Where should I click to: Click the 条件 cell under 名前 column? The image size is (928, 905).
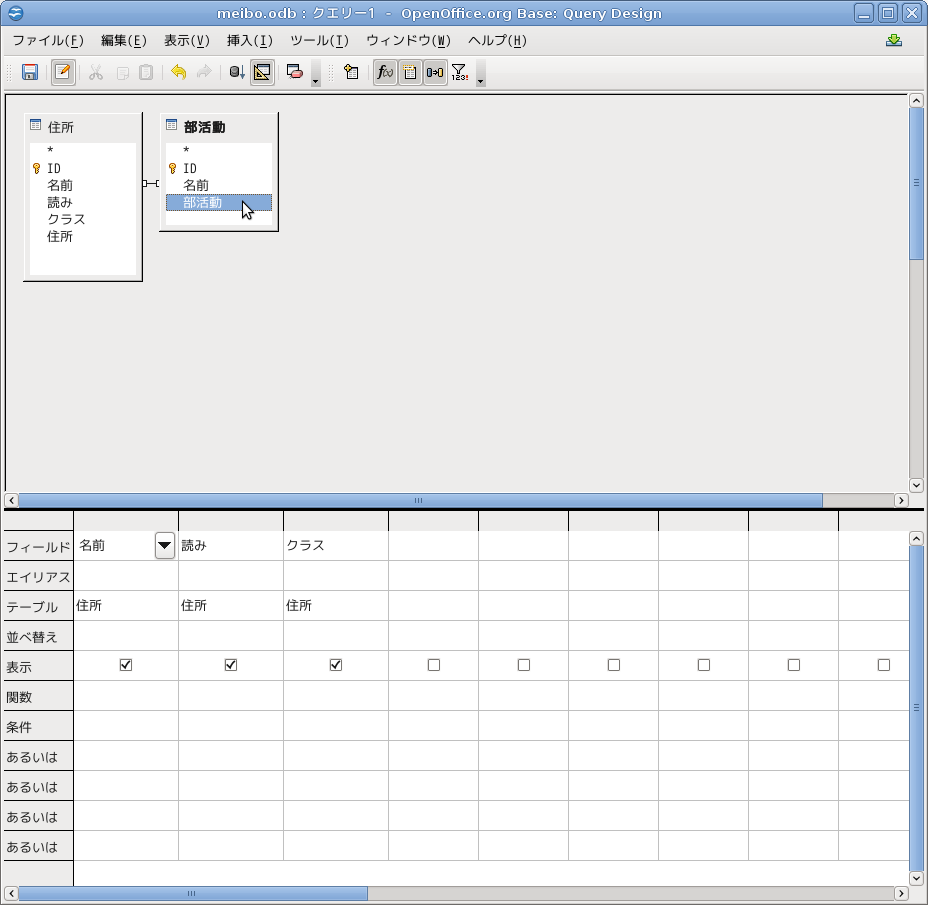tap(126, 726)
